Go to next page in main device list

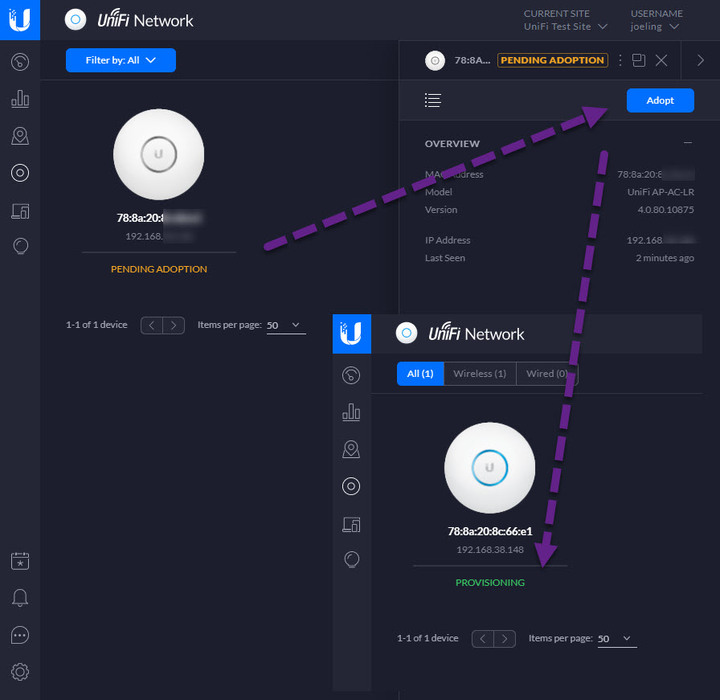174,325
